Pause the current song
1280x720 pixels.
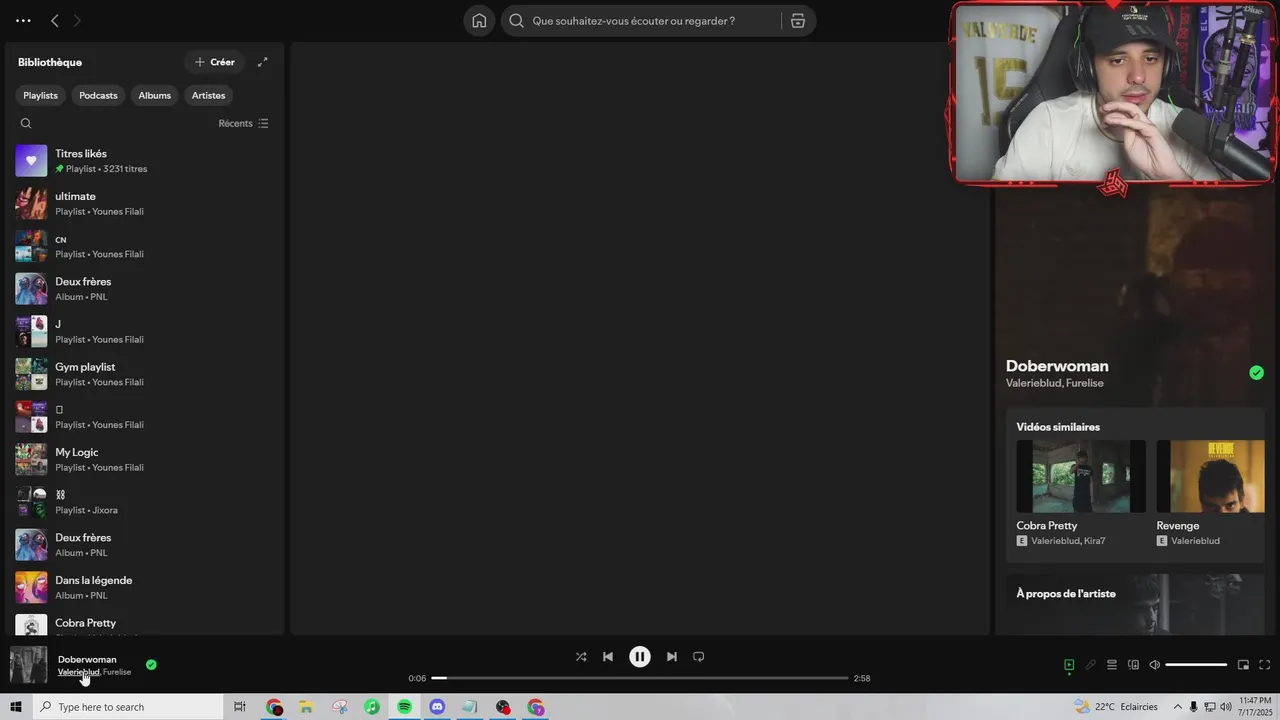(640, 657)
